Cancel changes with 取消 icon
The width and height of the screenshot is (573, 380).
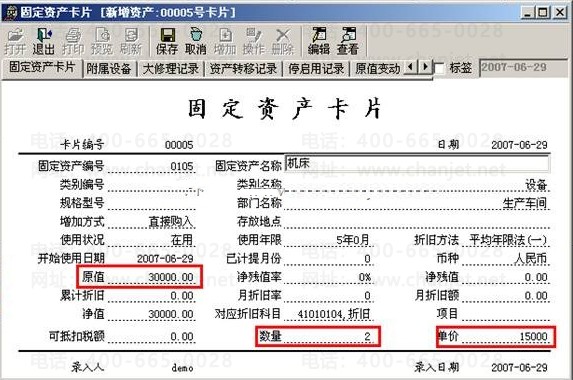point(196,41)
